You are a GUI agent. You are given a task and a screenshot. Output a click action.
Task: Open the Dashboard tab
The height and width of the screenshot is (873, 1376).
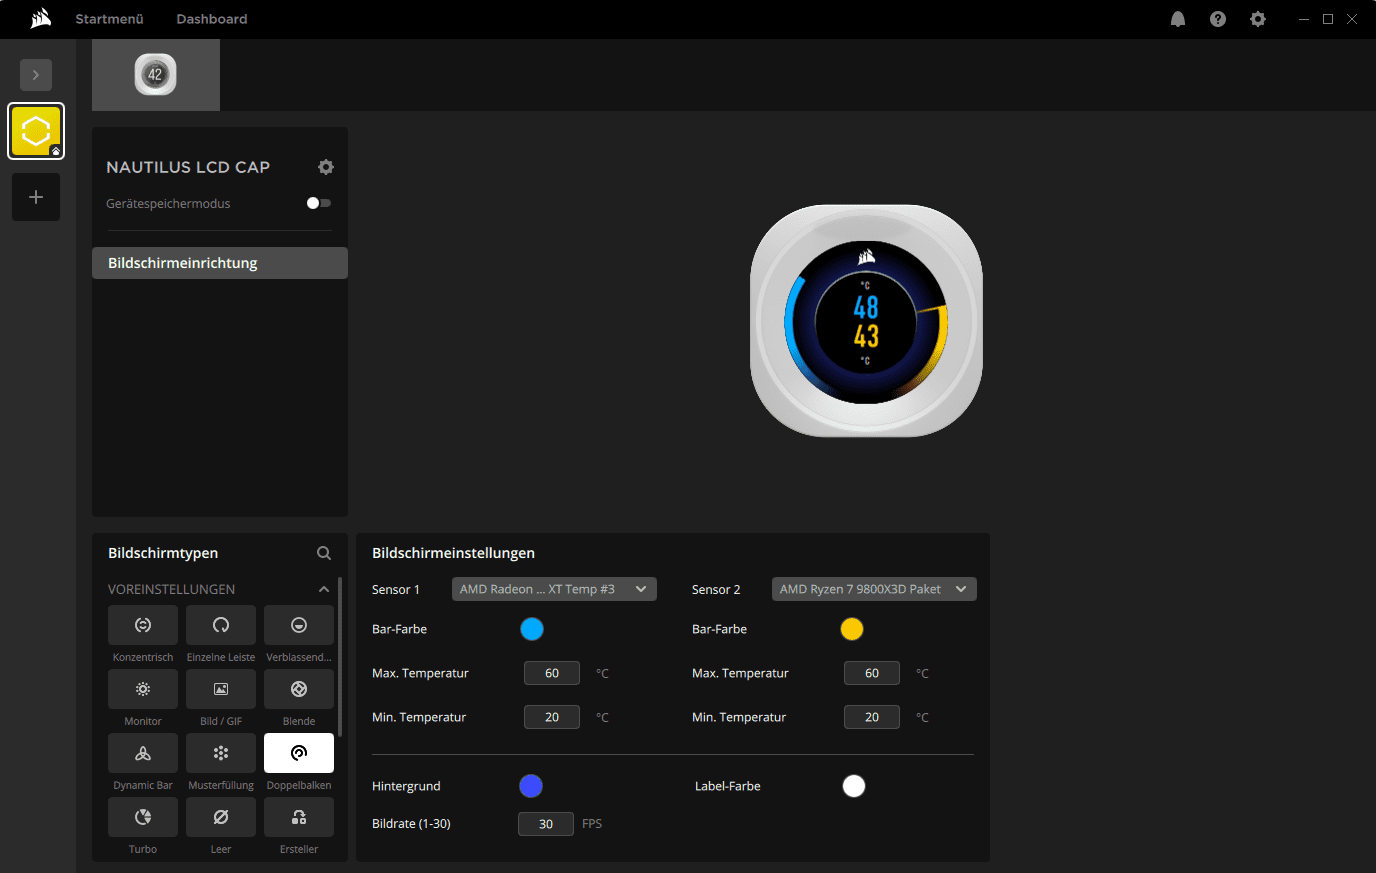click(212, 19)
